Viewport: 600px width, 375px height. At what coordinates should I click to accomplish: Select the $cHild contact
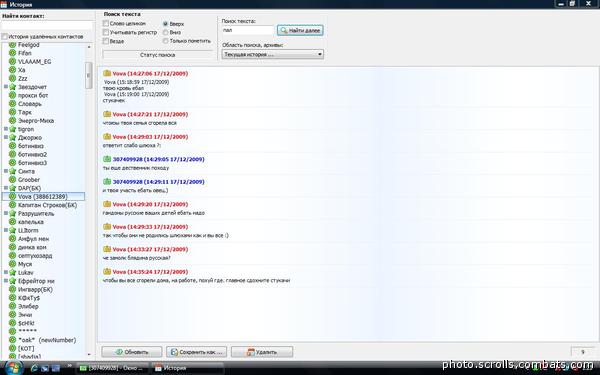pyautogui.click(x=26, y=323)
